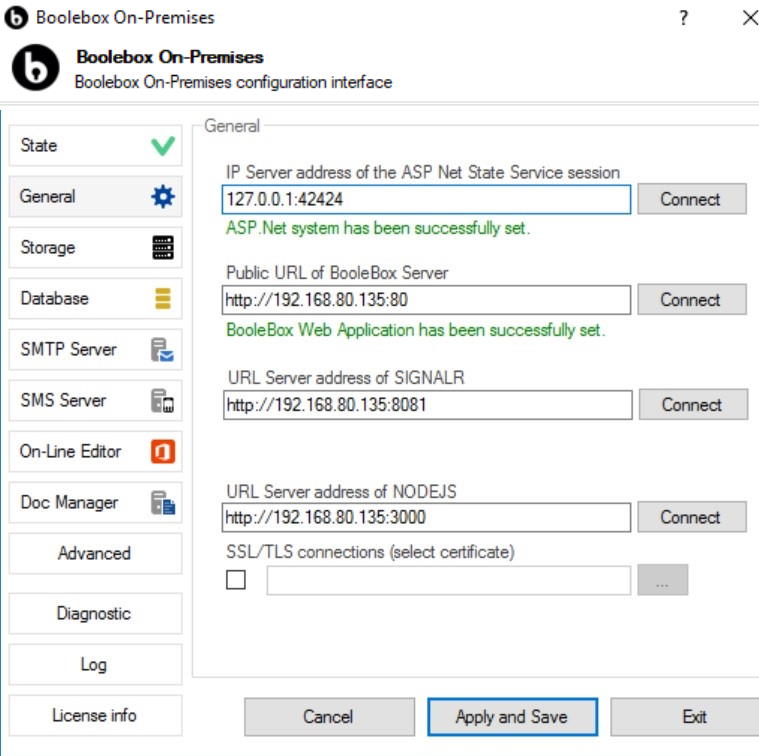Click the Exit button
Screen dimensions: 759x756
tap(687, 717)
